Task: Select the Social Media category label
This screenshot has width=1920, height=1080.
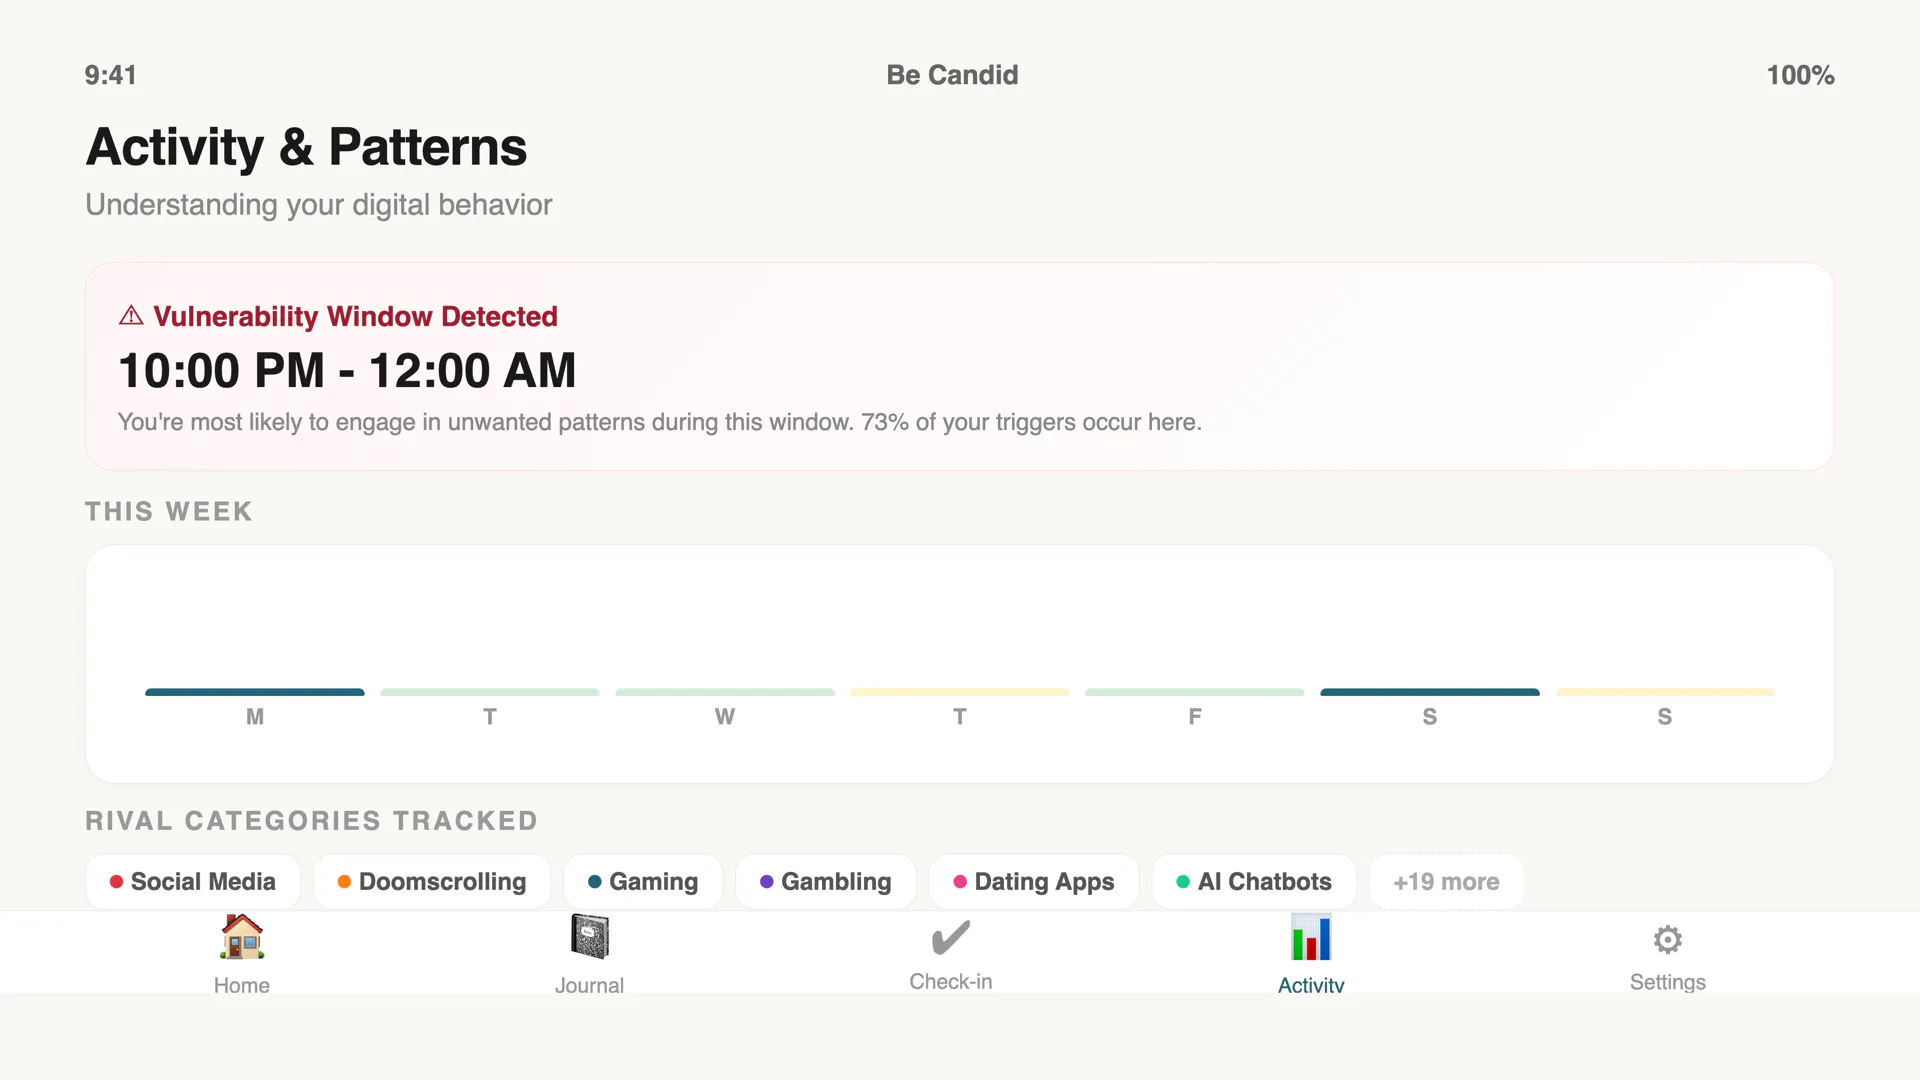Action: click(x=203, y=882)
